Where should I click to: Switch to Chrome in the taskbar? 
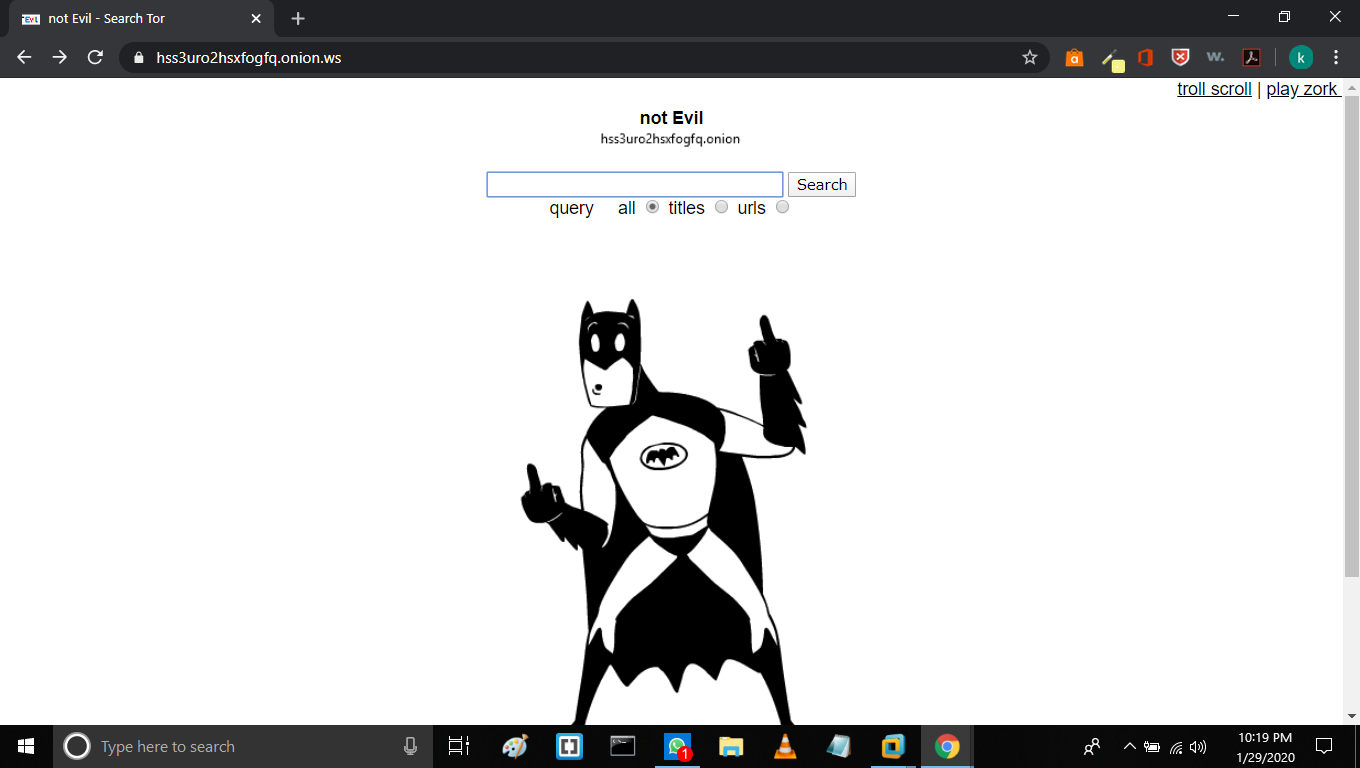[x=947, y=746]
